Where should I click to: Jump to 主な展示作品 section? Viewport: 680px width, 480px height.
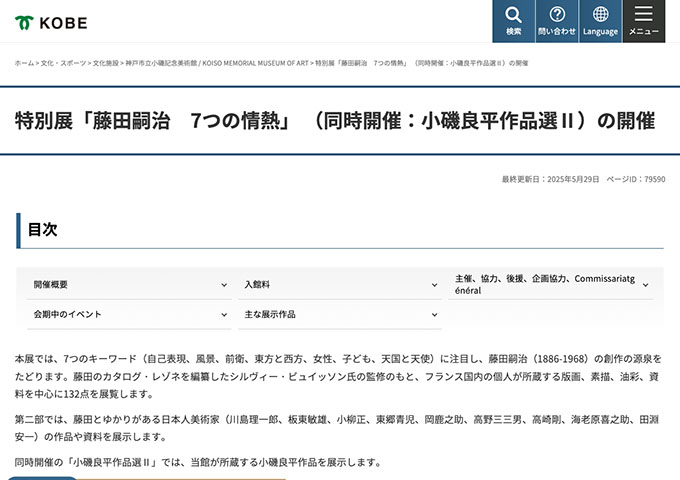click(340, 314)
